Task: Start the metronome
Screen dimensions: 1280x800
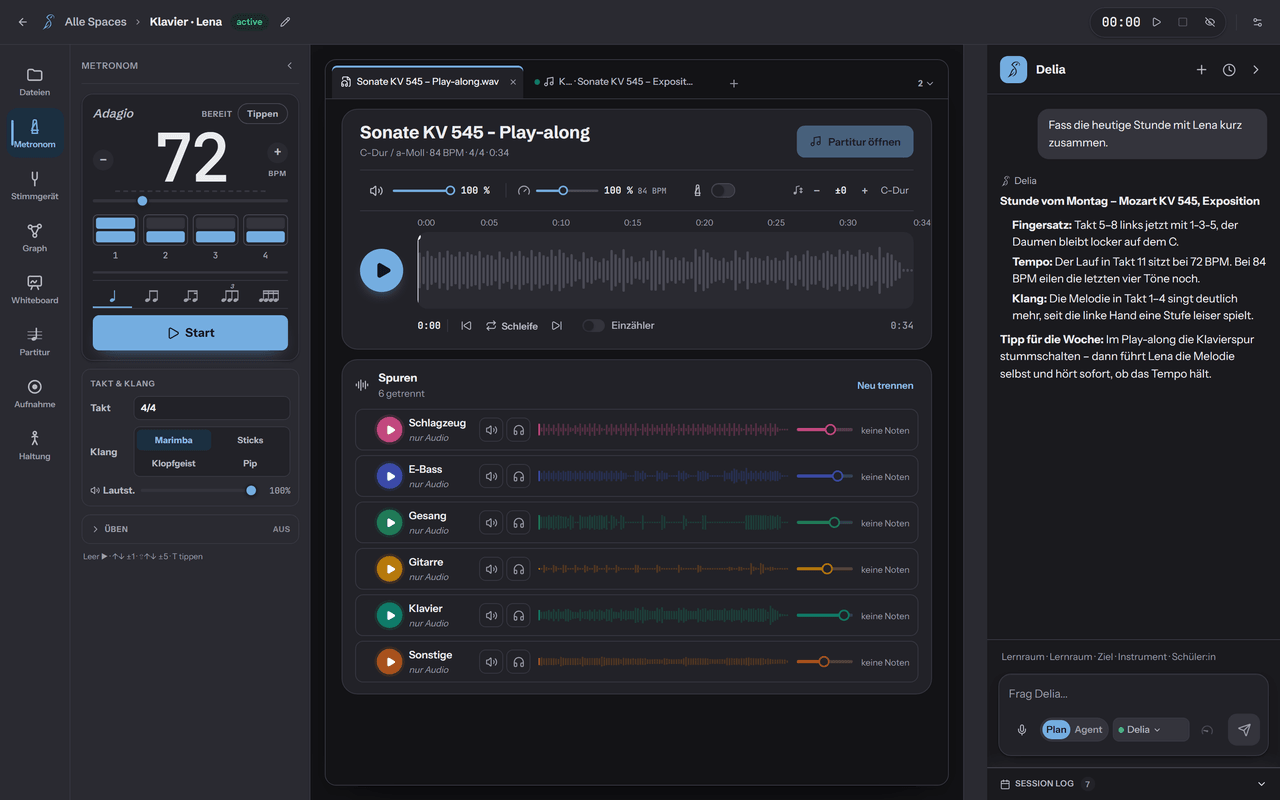Action: tap(190, 333)
